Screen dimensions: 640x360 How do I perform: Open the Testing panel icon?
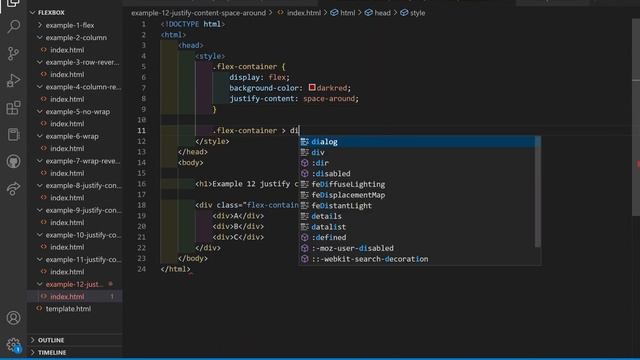[x=13, y=135]
